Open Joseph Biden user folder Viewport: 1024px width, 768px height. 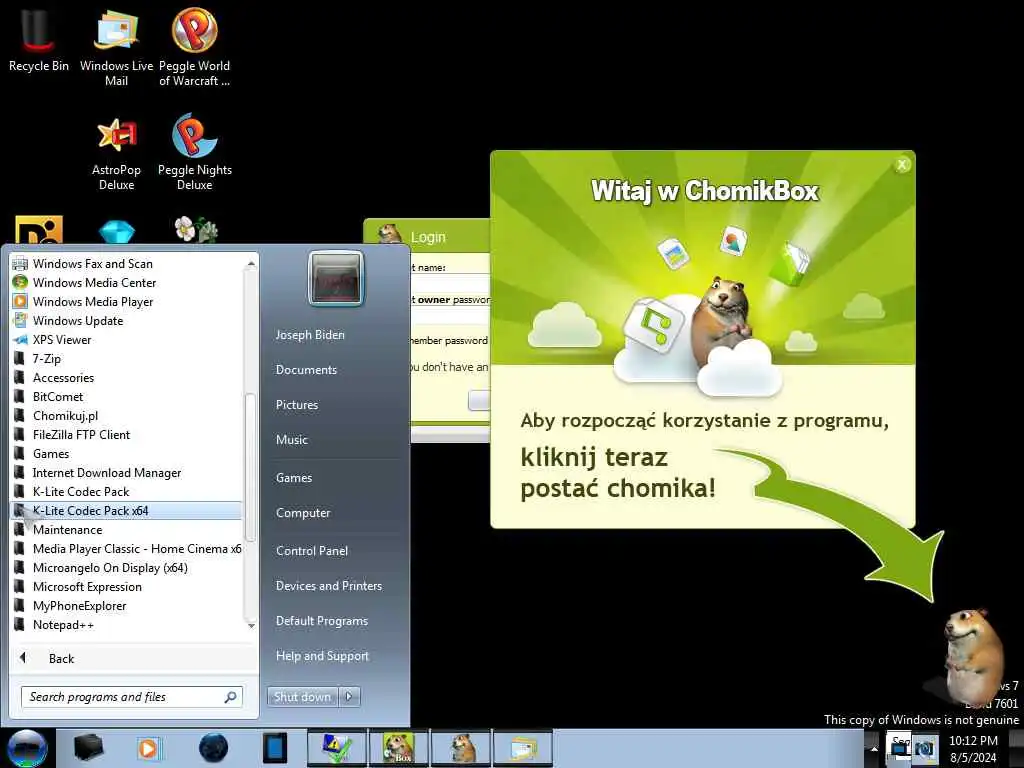[x=310, y=335]
